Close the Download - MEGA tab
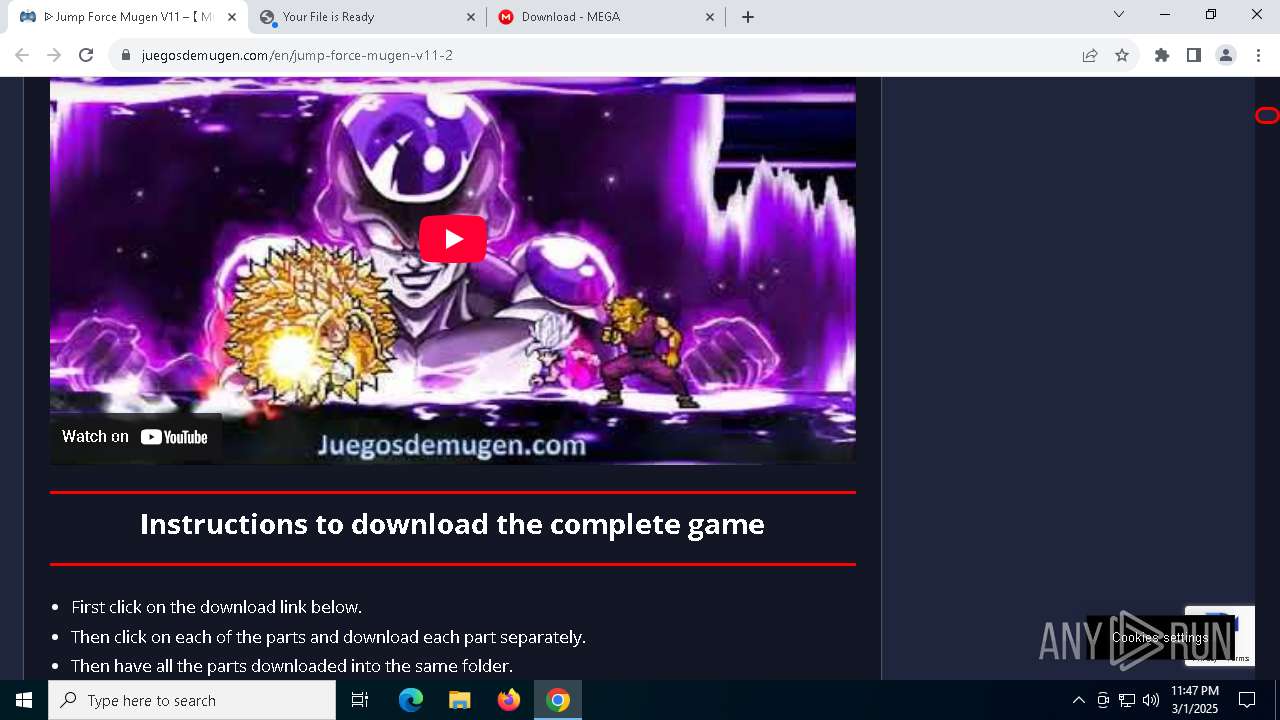 click(x=710, y=17)
